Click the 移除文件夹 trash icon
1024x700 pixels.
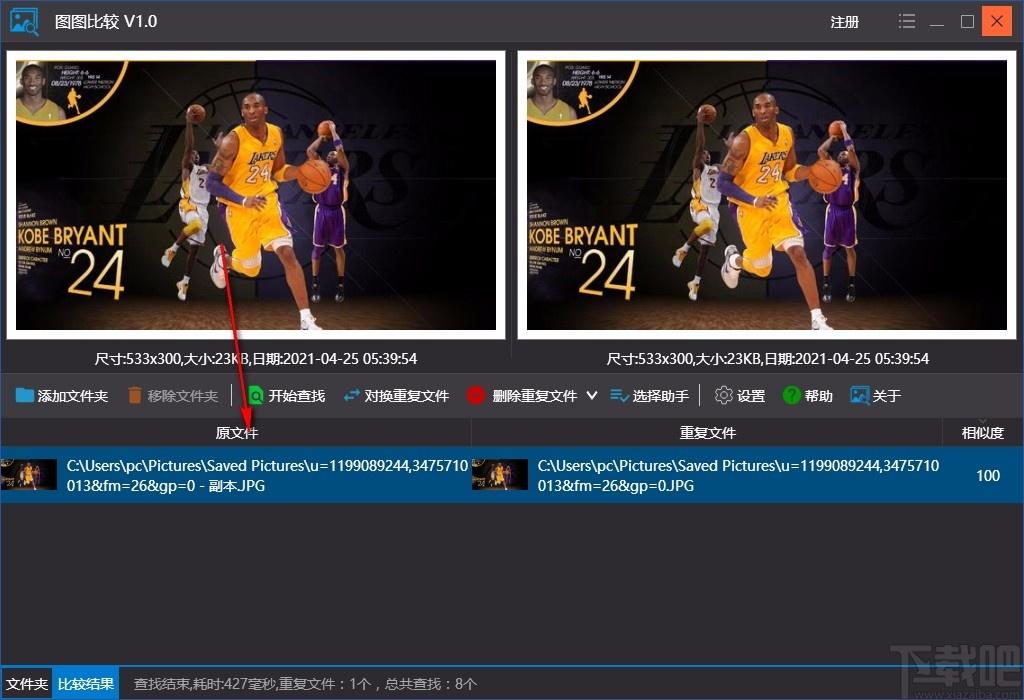pyautogui.click(x=135, y=395)
